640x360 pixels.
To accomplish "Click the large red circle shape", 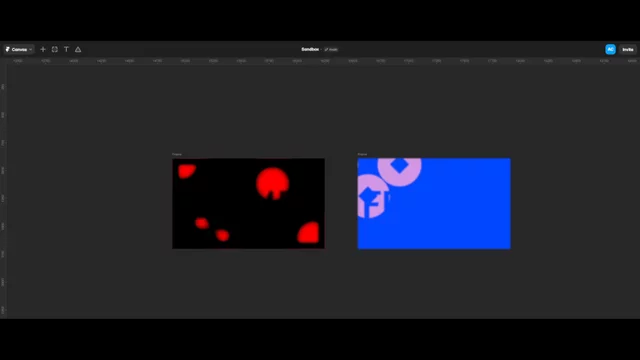I will (x=273, y=183).
